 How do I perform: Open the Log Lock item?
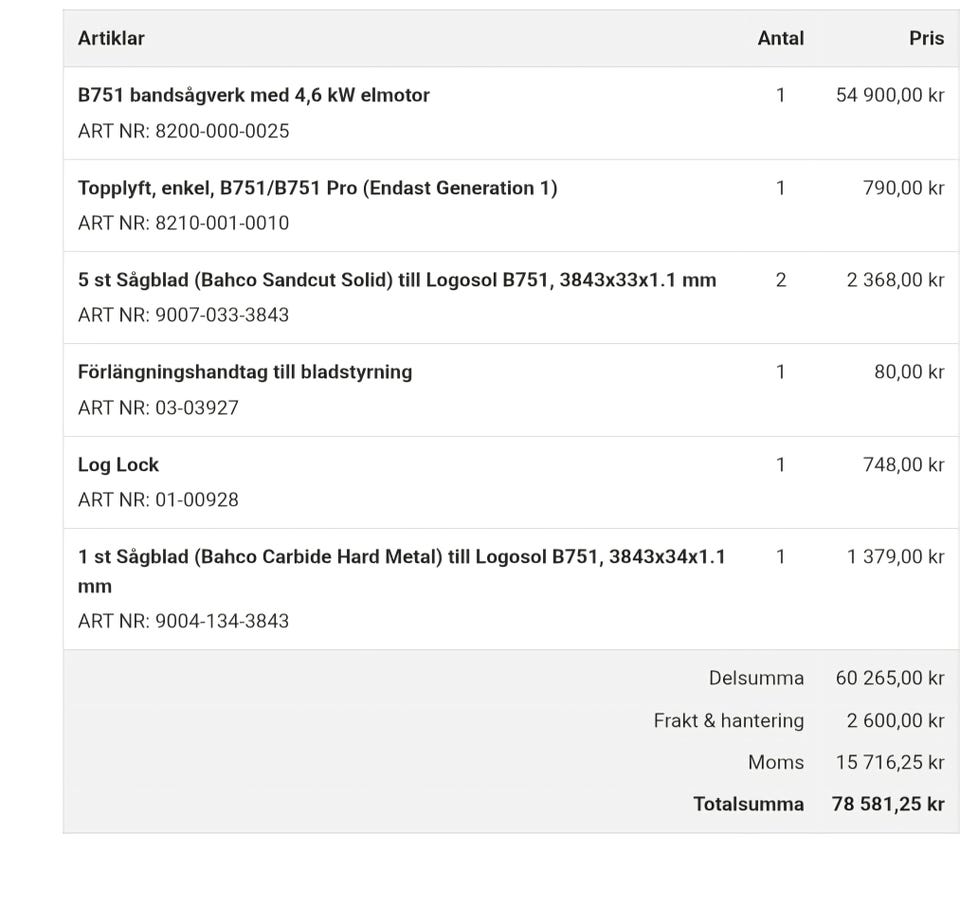coord(118,465)
